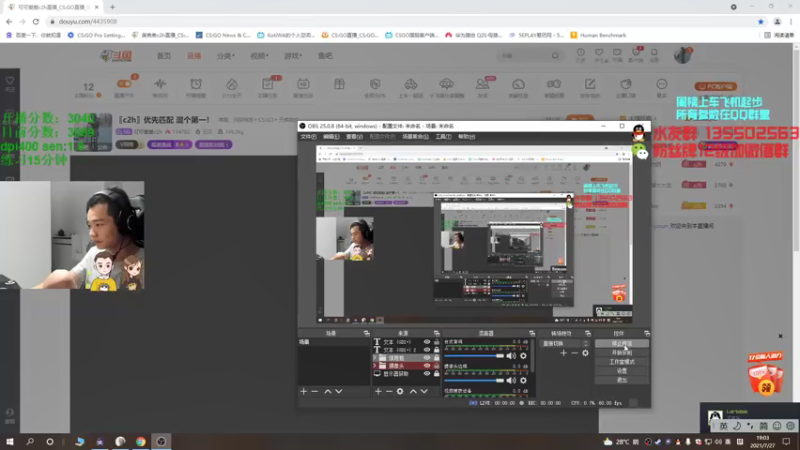800x450 pixels.
Task: Open the 直接切换 transition dropdown
Action: point(564,343)
